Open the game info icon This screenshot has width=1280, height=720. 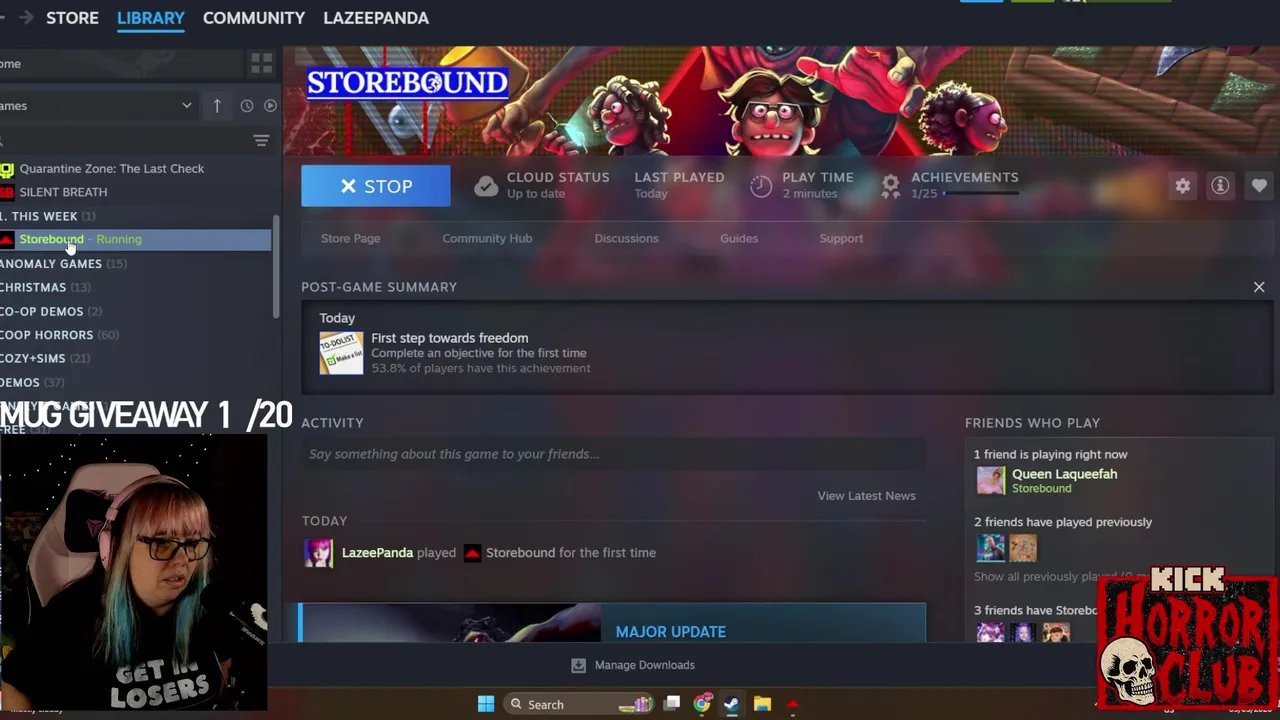point(1220,186)
